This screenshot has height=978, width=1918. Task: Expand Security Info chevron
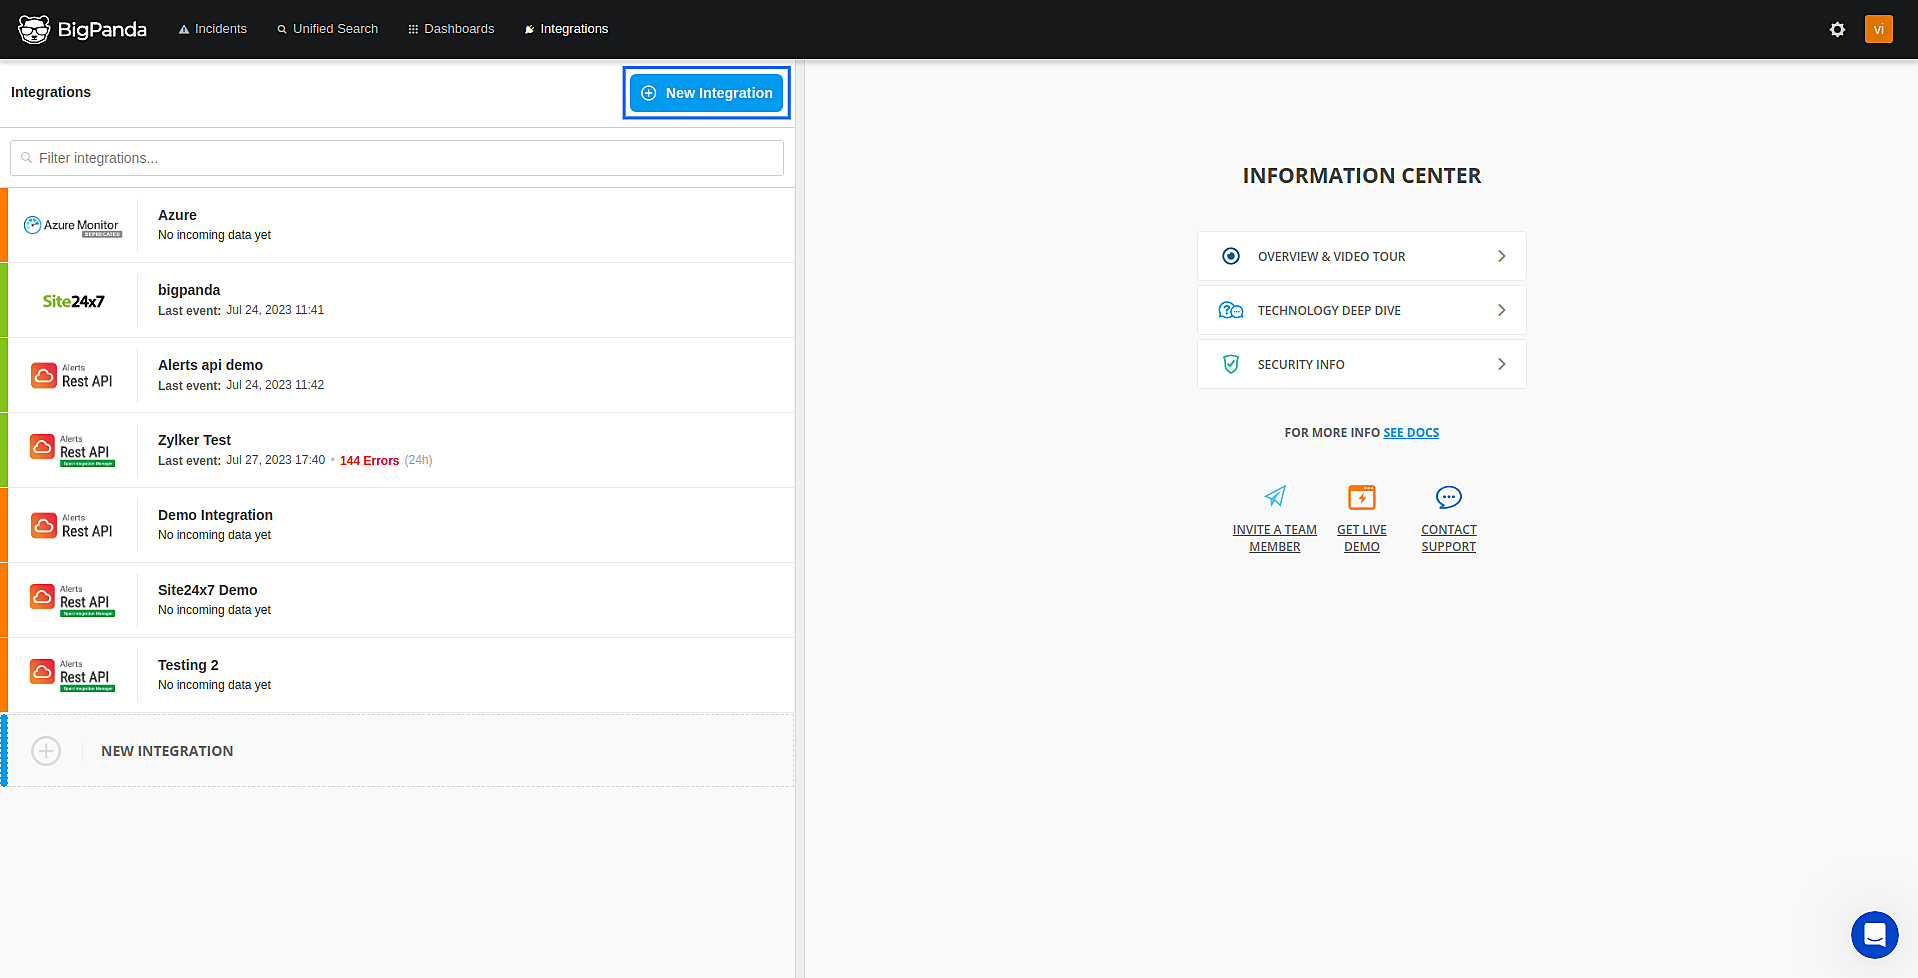[1501, 364]
